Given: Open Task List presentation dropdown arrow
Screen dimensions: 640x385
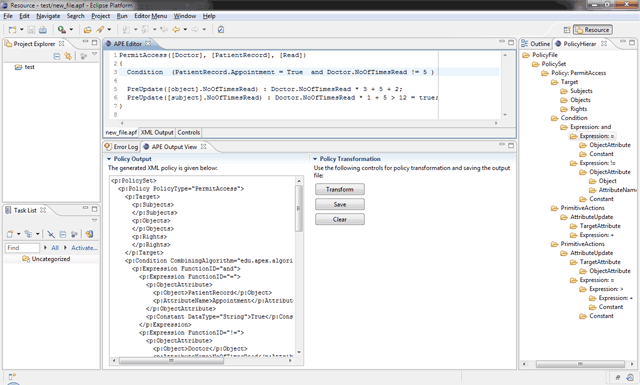Looking at the screenshot, I should pos(38,234).
